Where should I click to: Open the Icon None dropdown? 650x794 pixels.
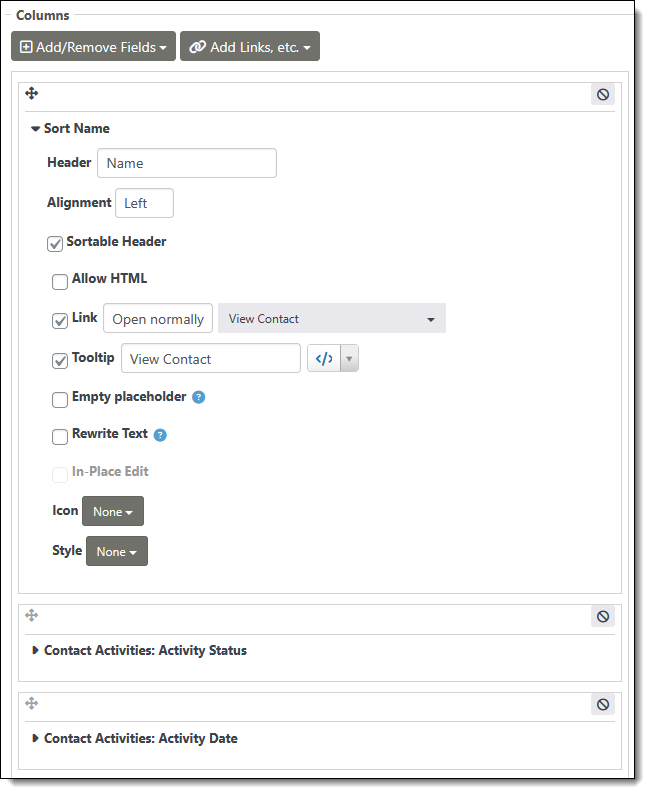112,512
